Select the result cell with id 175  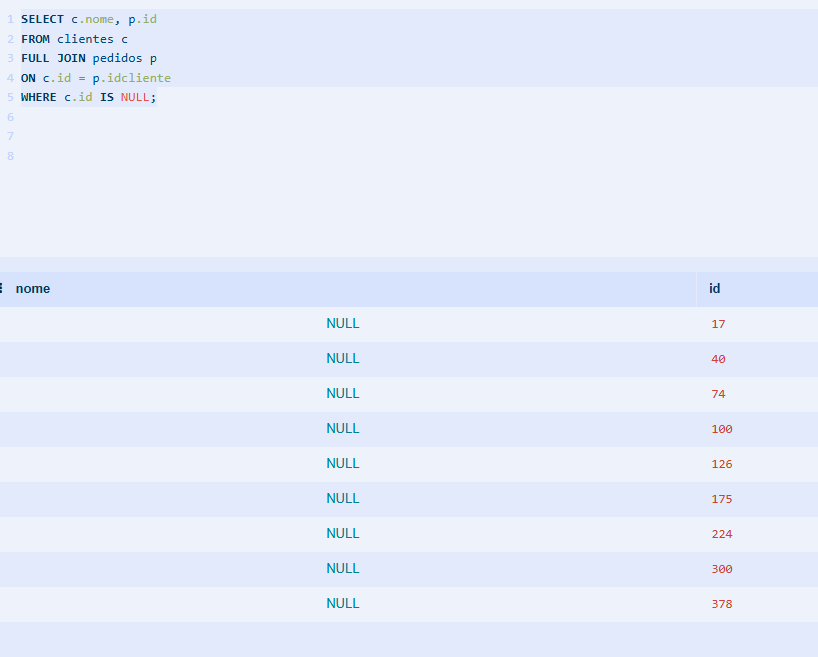pos(757,499)
